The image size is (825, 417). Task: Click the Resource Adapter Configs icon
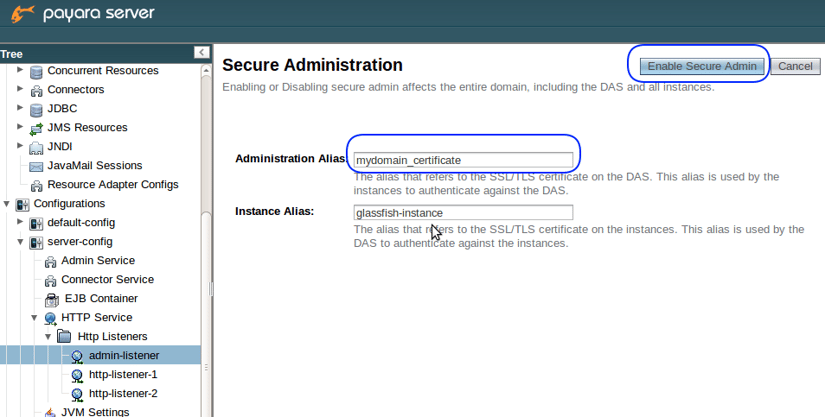tap(36, 185)
